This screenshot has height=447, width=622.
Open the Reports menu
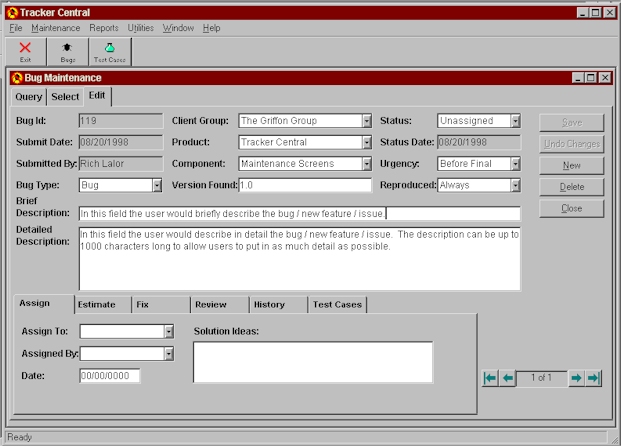pos(104,28)
